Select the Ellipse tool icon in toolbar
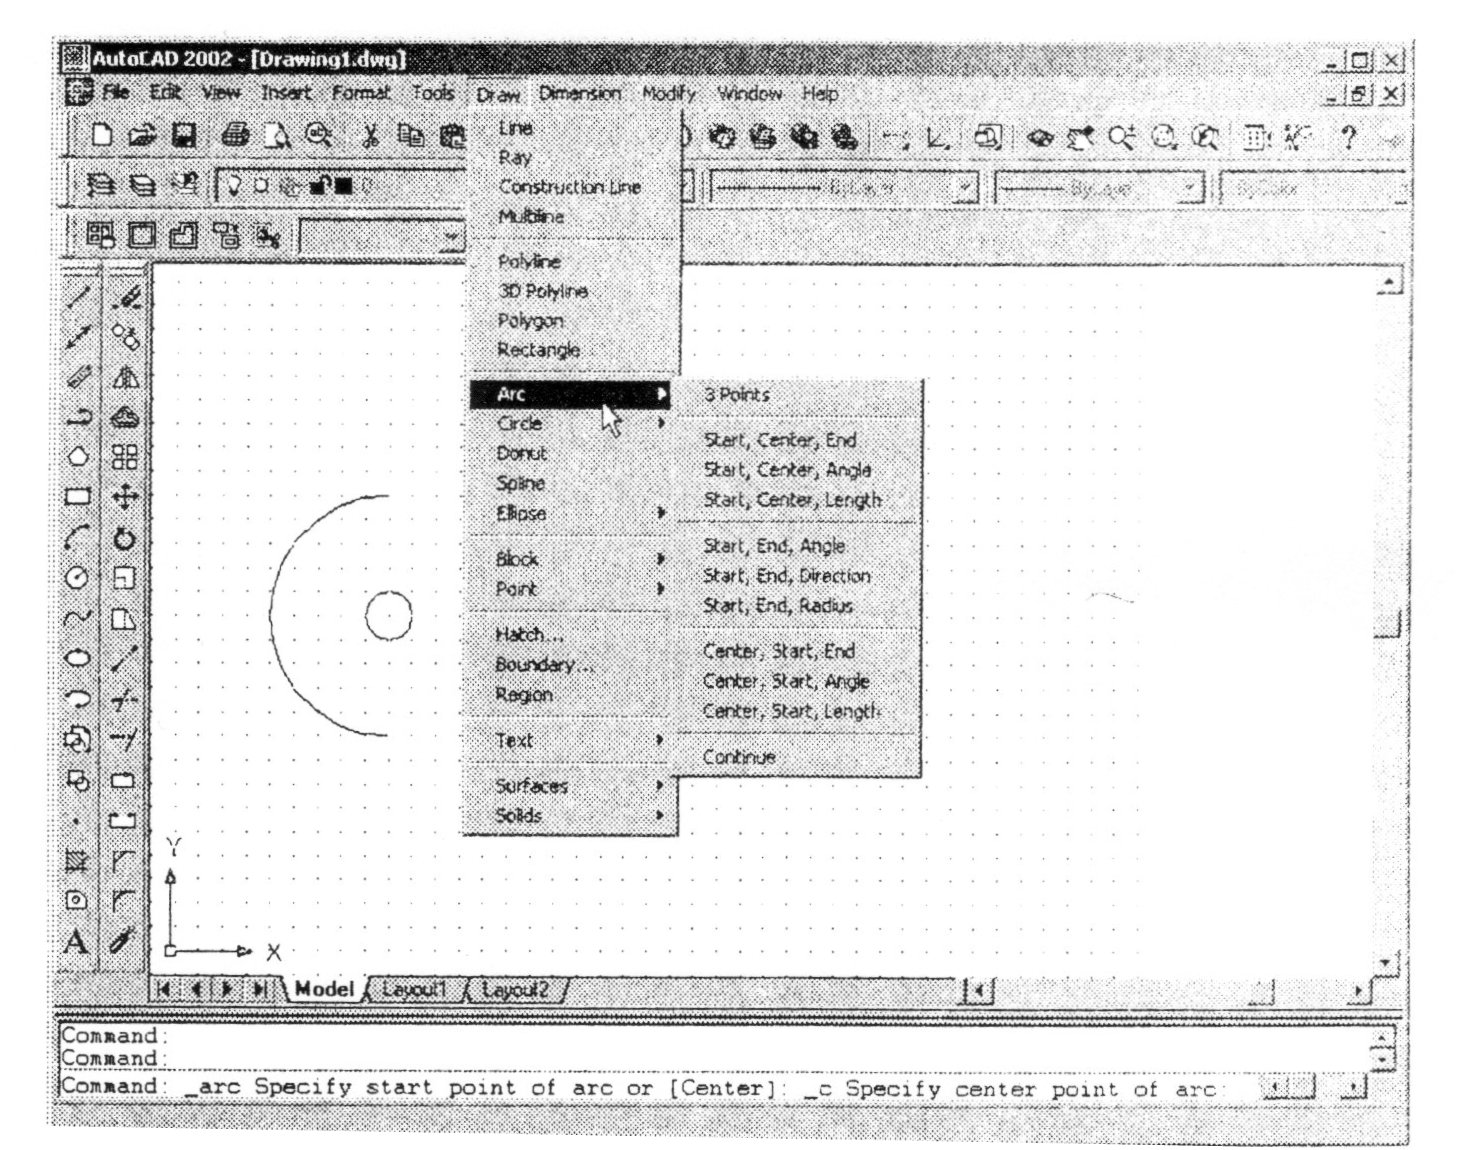Screen dimensions: 1475x1150 click(x=78, y=658)
